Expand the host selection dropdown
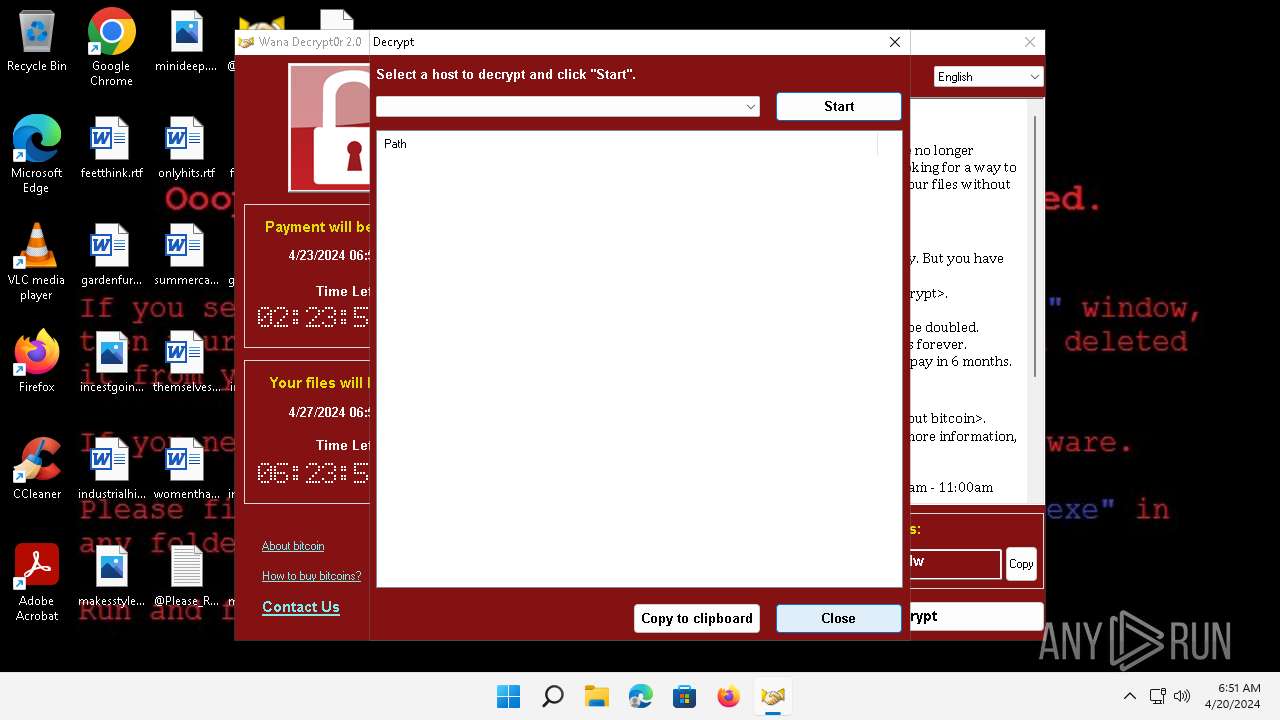Image resolution: width=1280 pixels, height=720 pixels. pyautogui.click(x=750, y=107)
